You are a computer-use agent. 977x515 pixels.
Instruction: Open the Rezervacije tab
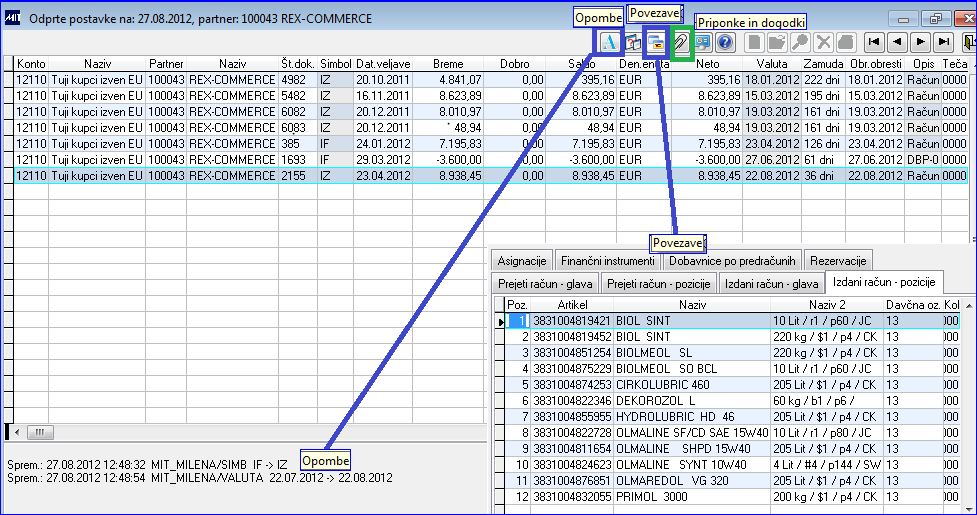(840, 260)
